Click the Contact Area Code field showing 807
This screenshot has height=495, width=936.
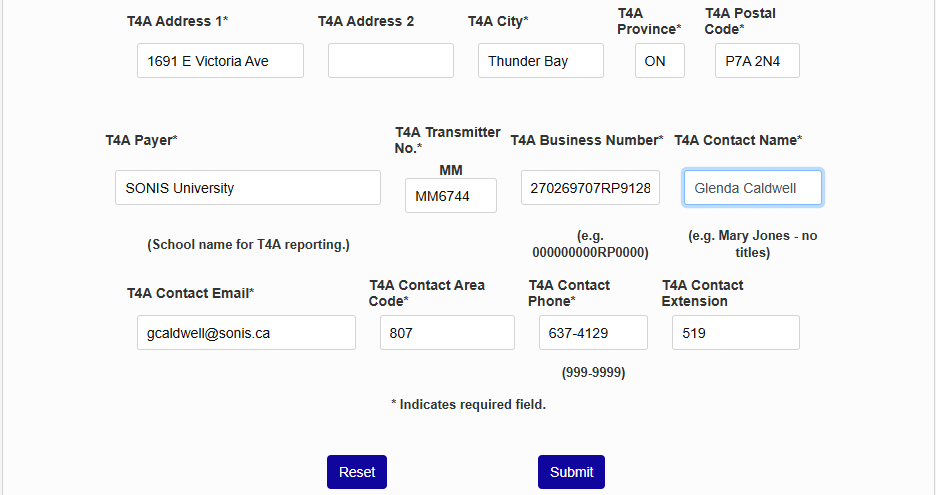pos(447,333)
